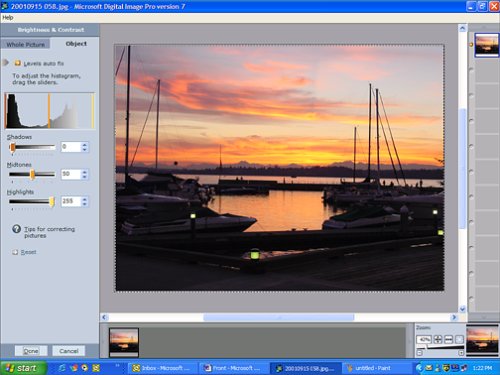Increase the Highlights value with the up arrow

coord(85,199)
